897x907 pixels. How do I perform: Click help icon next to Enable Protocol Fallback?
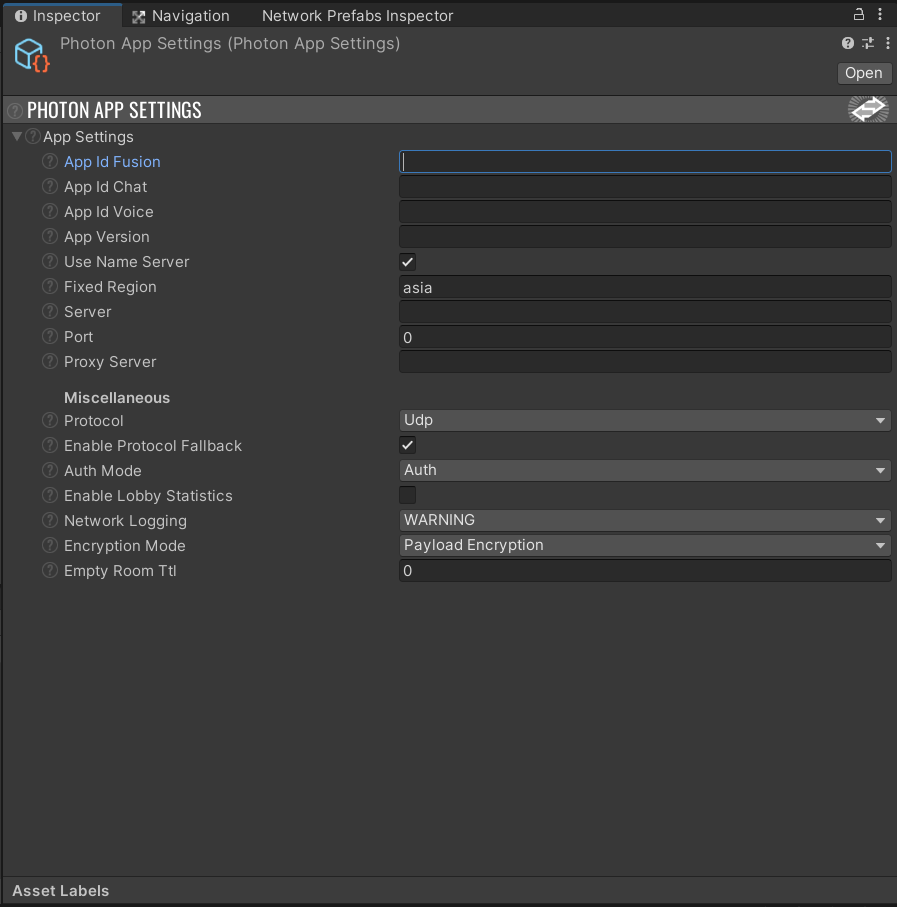pos(50,445)
